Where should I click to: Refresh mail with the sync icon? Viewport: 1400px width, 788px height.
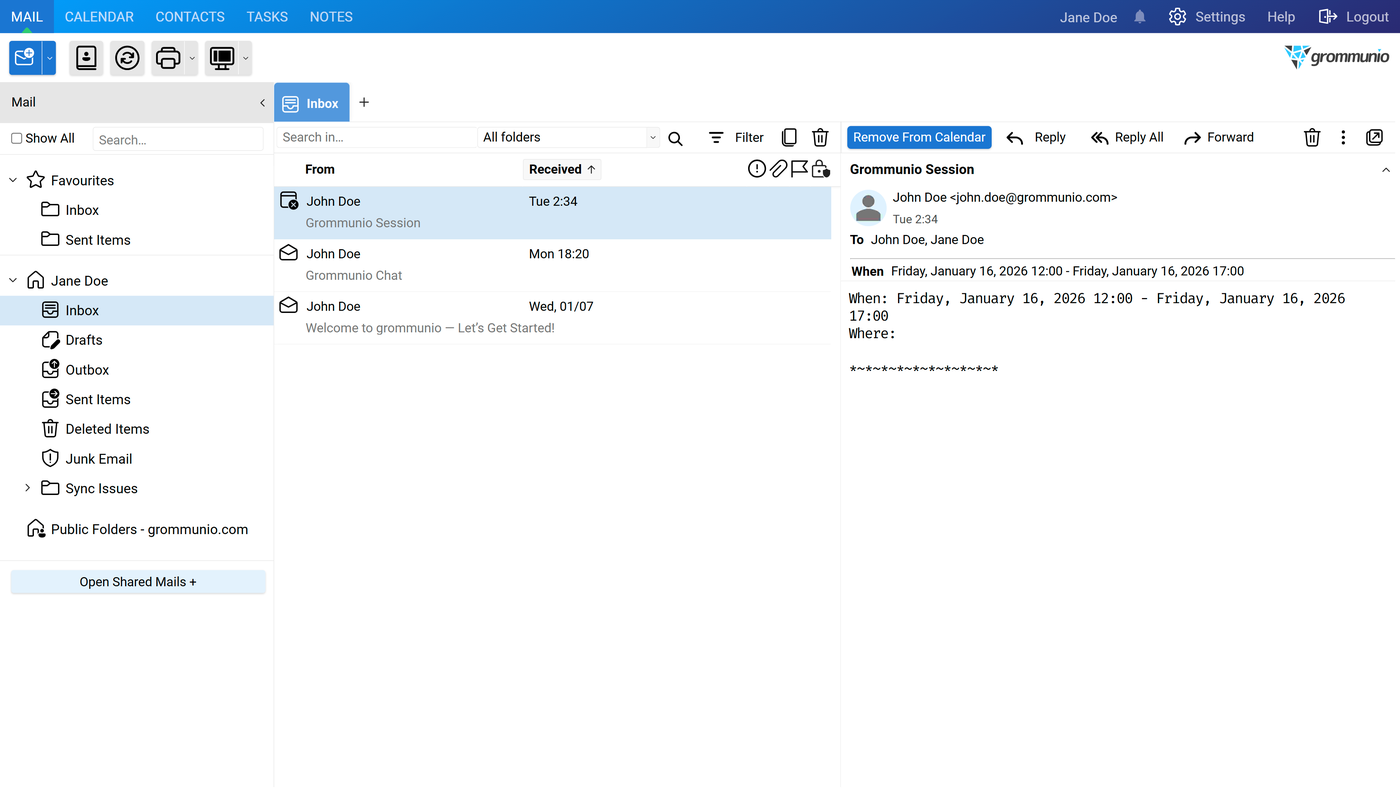coord(127,58)
